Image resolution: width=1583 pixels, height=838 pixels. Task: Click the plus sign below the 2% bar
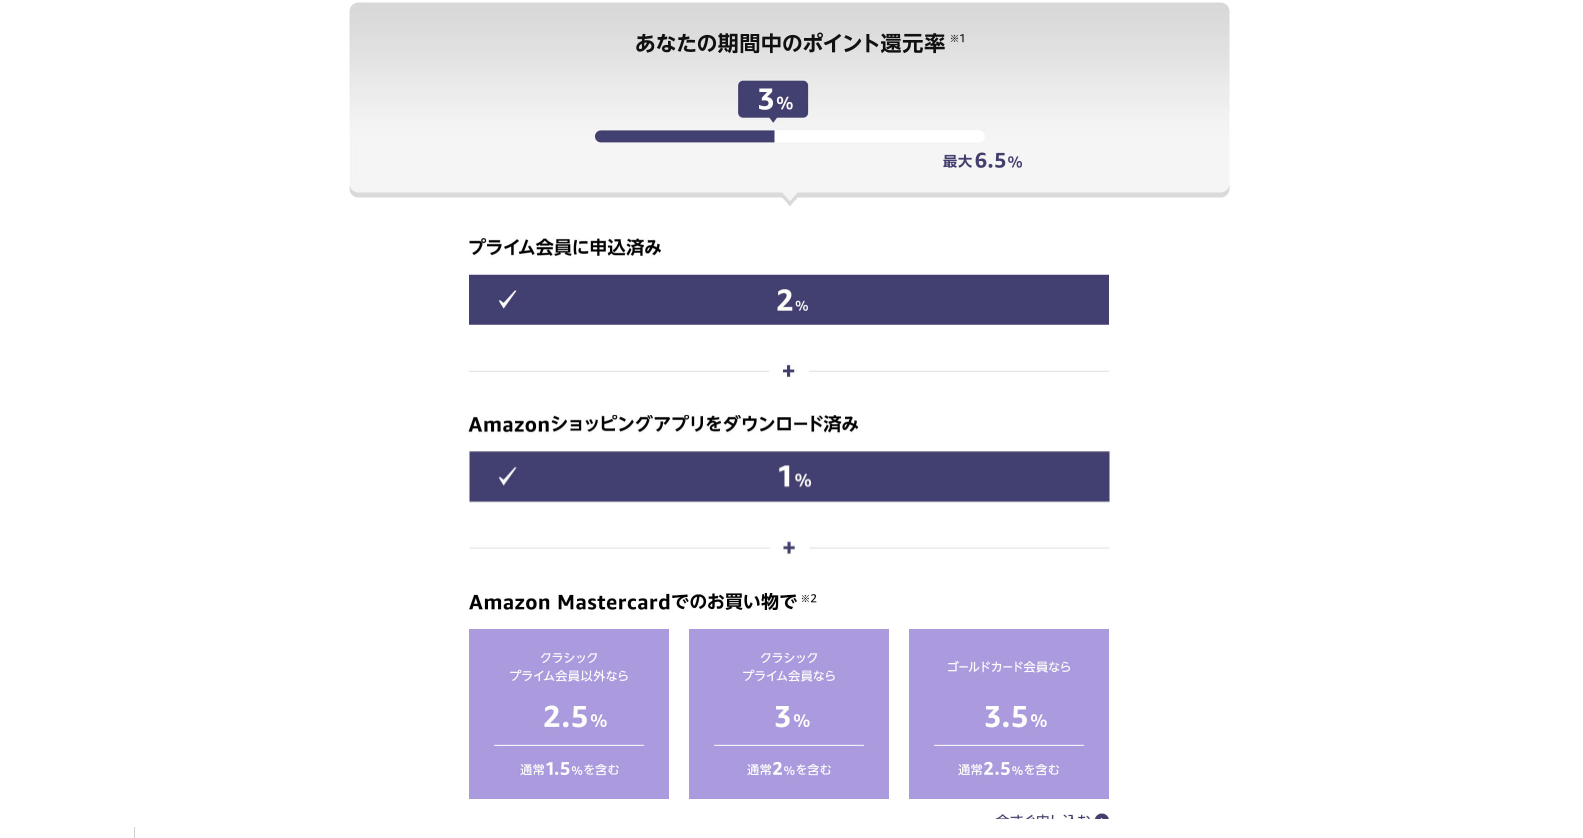point(789,371)
